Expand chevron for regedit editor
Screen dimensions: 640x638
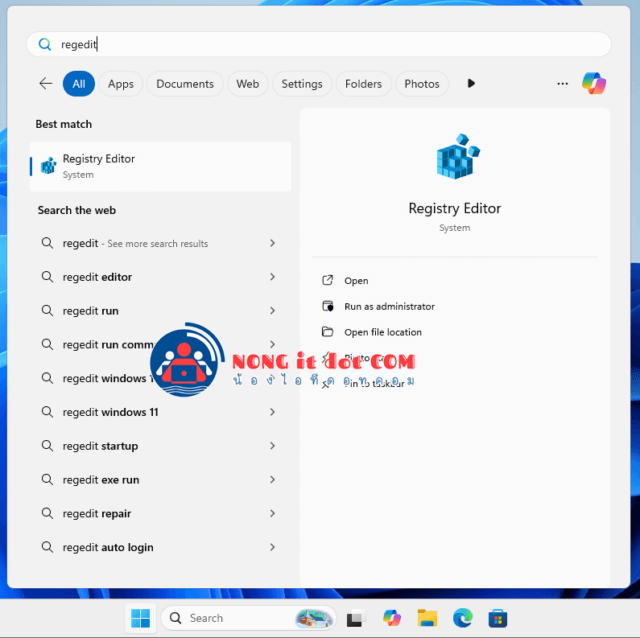click(272, 277)
